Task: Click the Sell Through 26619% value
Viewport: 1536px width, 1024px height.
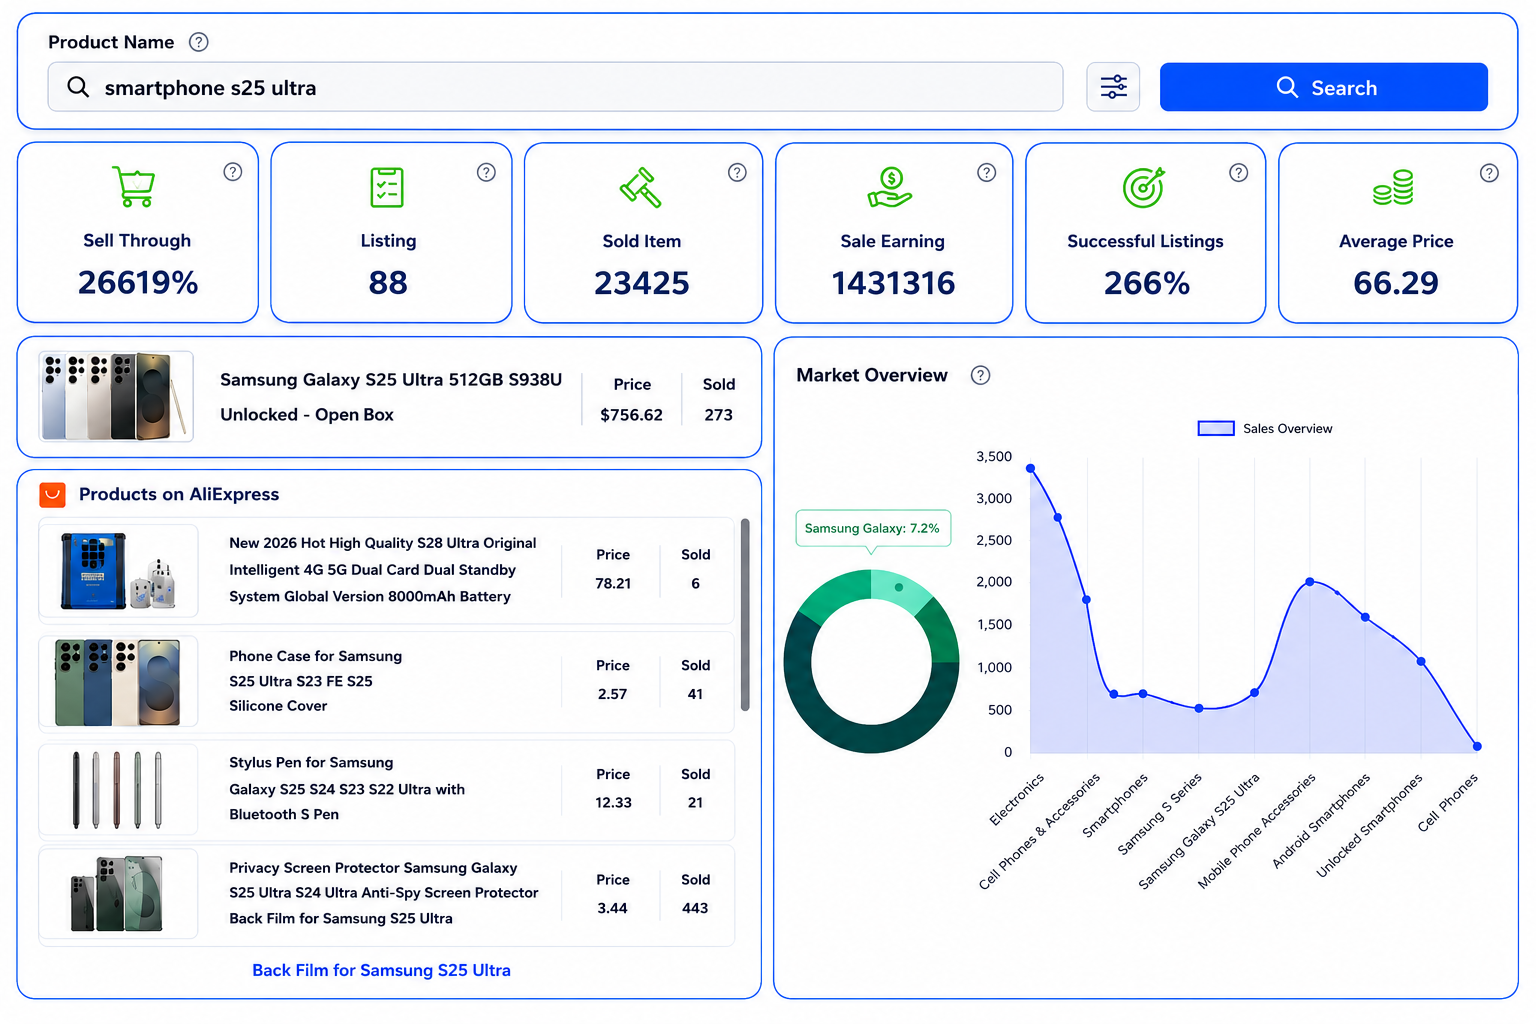Action: click(x=138, y=283)
